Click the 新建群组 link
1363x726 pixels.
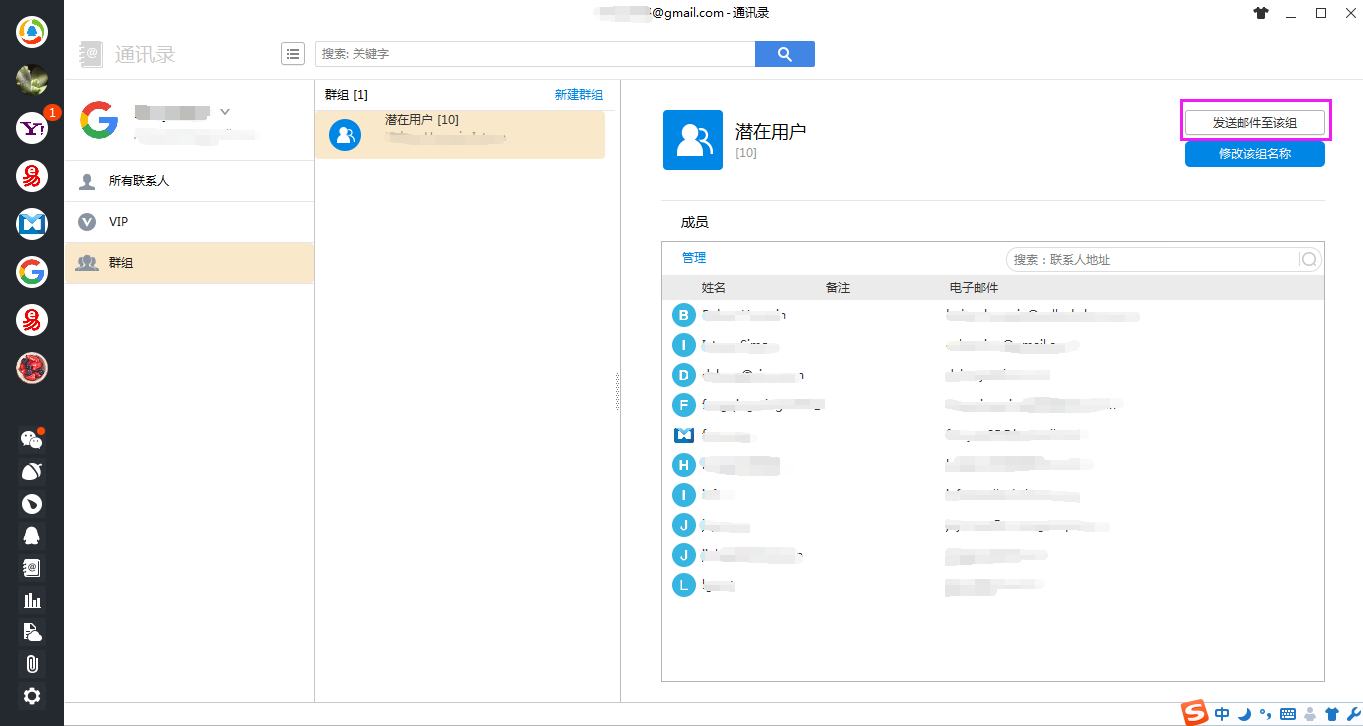point(579,94)
